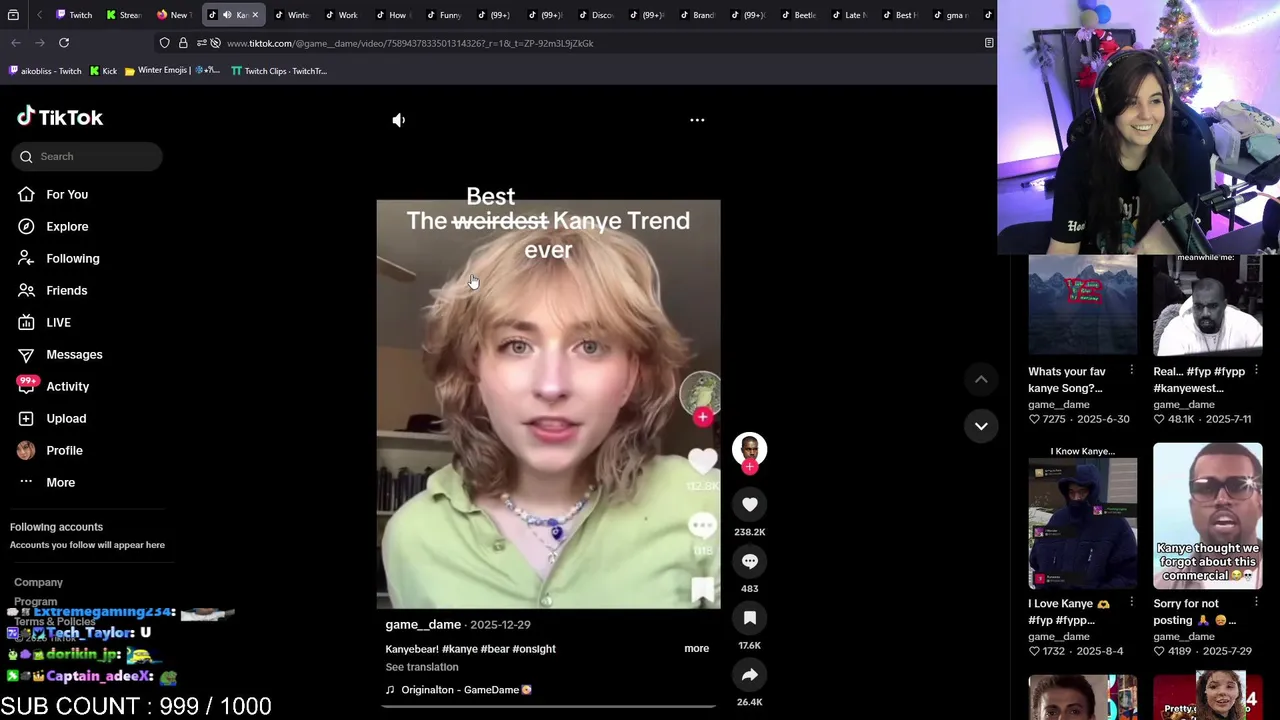
Task: Click the #bear hashtag
Action: (496, 649)
